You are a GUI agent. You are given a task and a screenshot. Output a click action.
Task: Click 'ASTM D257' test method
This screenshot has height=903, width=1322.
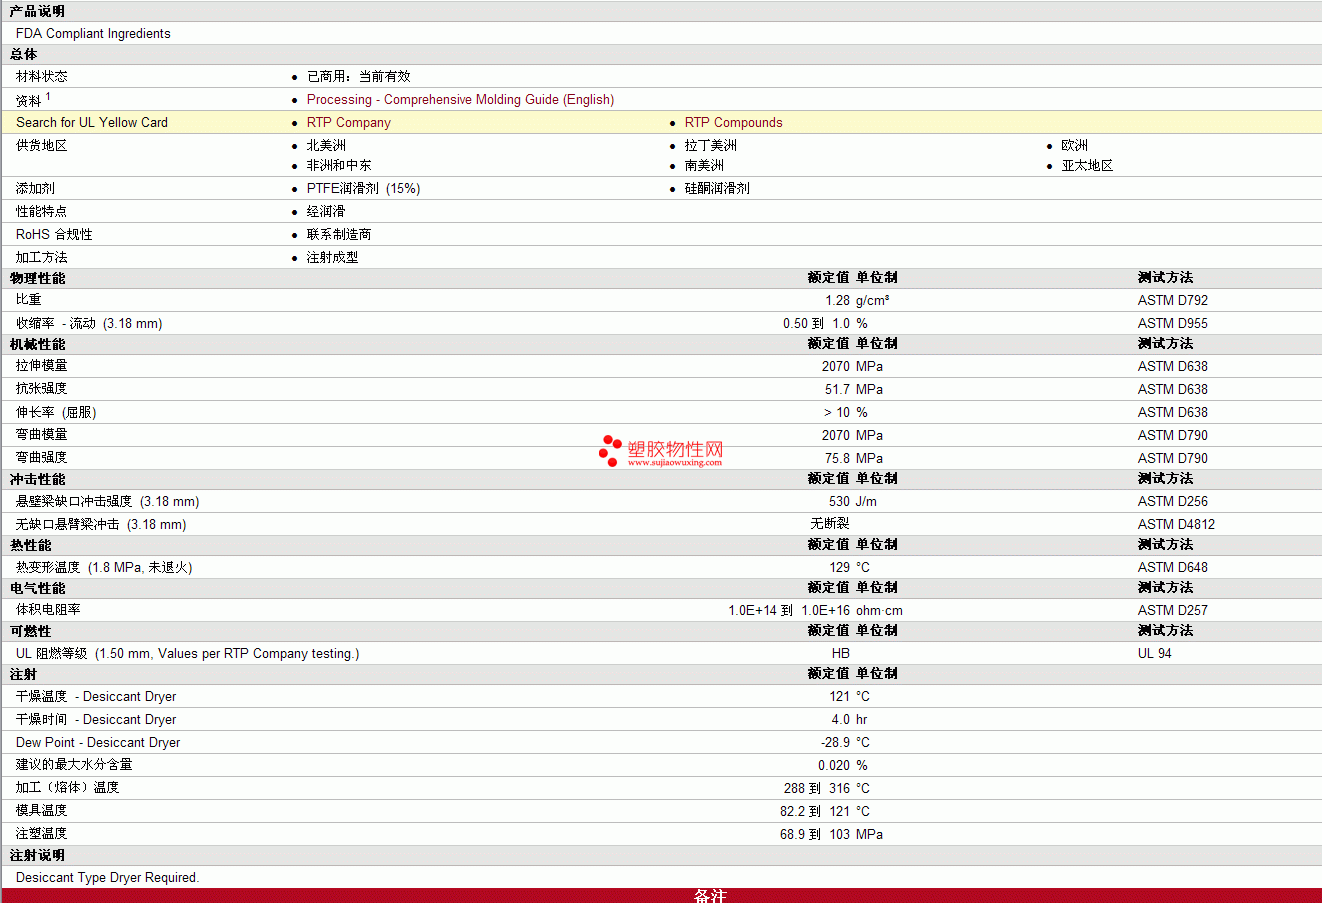pyautogui.click(x=1172, y=610)
